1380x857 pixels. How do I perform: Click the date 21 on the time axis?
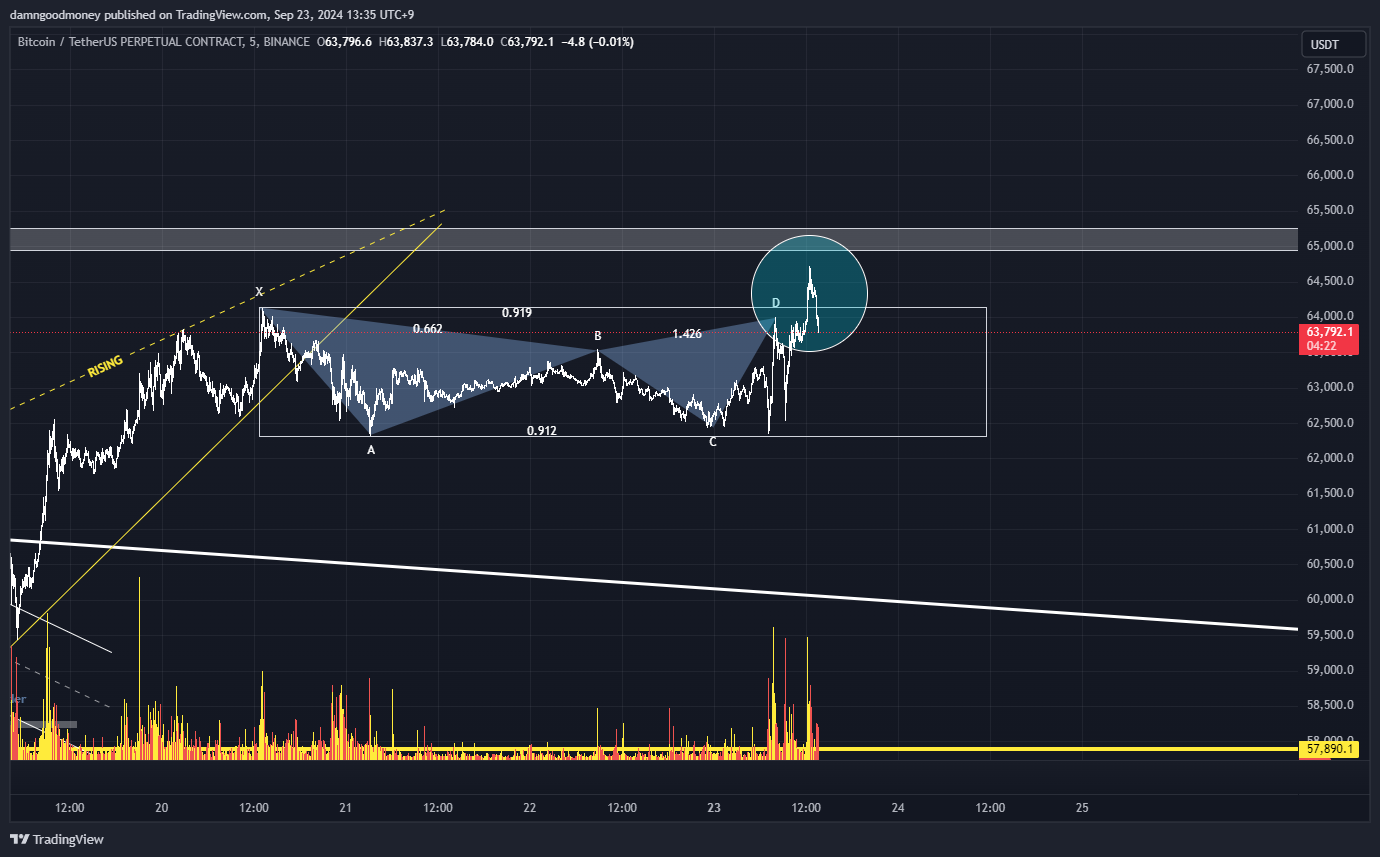(346, 807)
